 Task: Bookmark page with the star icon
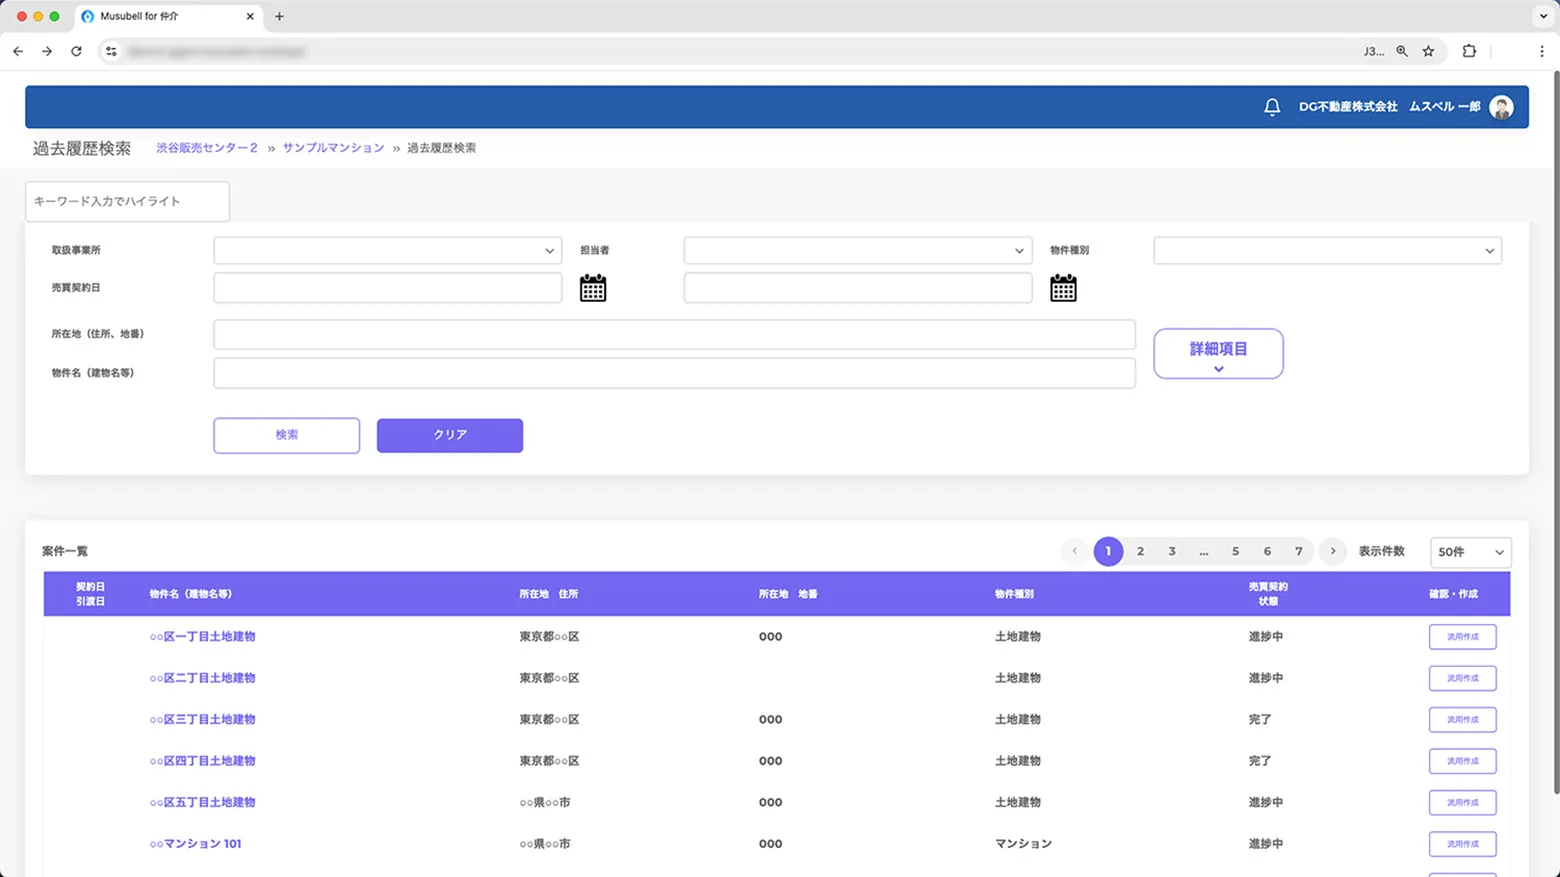(1428, 51)
